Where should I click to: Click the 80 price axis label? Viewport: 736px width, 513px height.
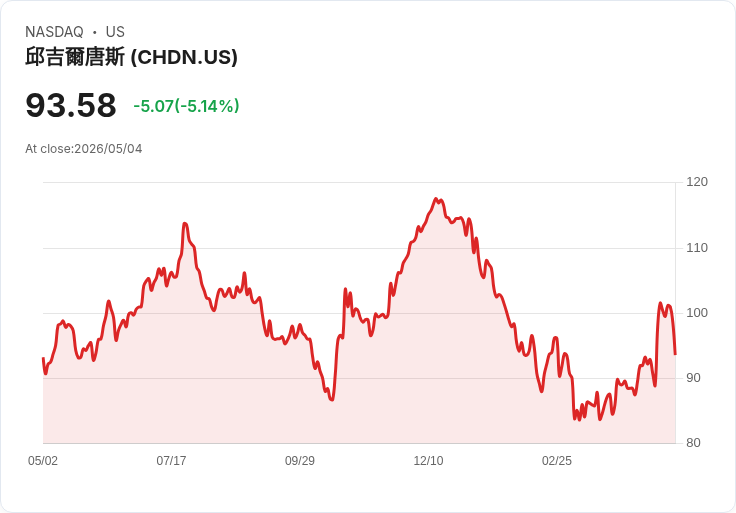pos(693,443)
